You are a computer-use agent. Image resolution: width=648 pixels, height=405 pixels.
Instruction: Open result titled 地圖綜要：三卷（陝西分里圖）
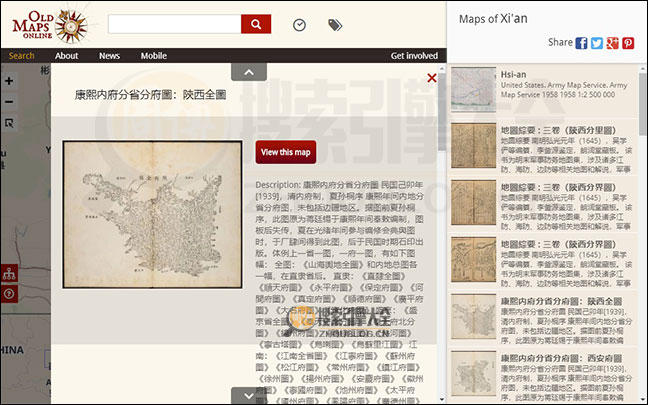559,131
